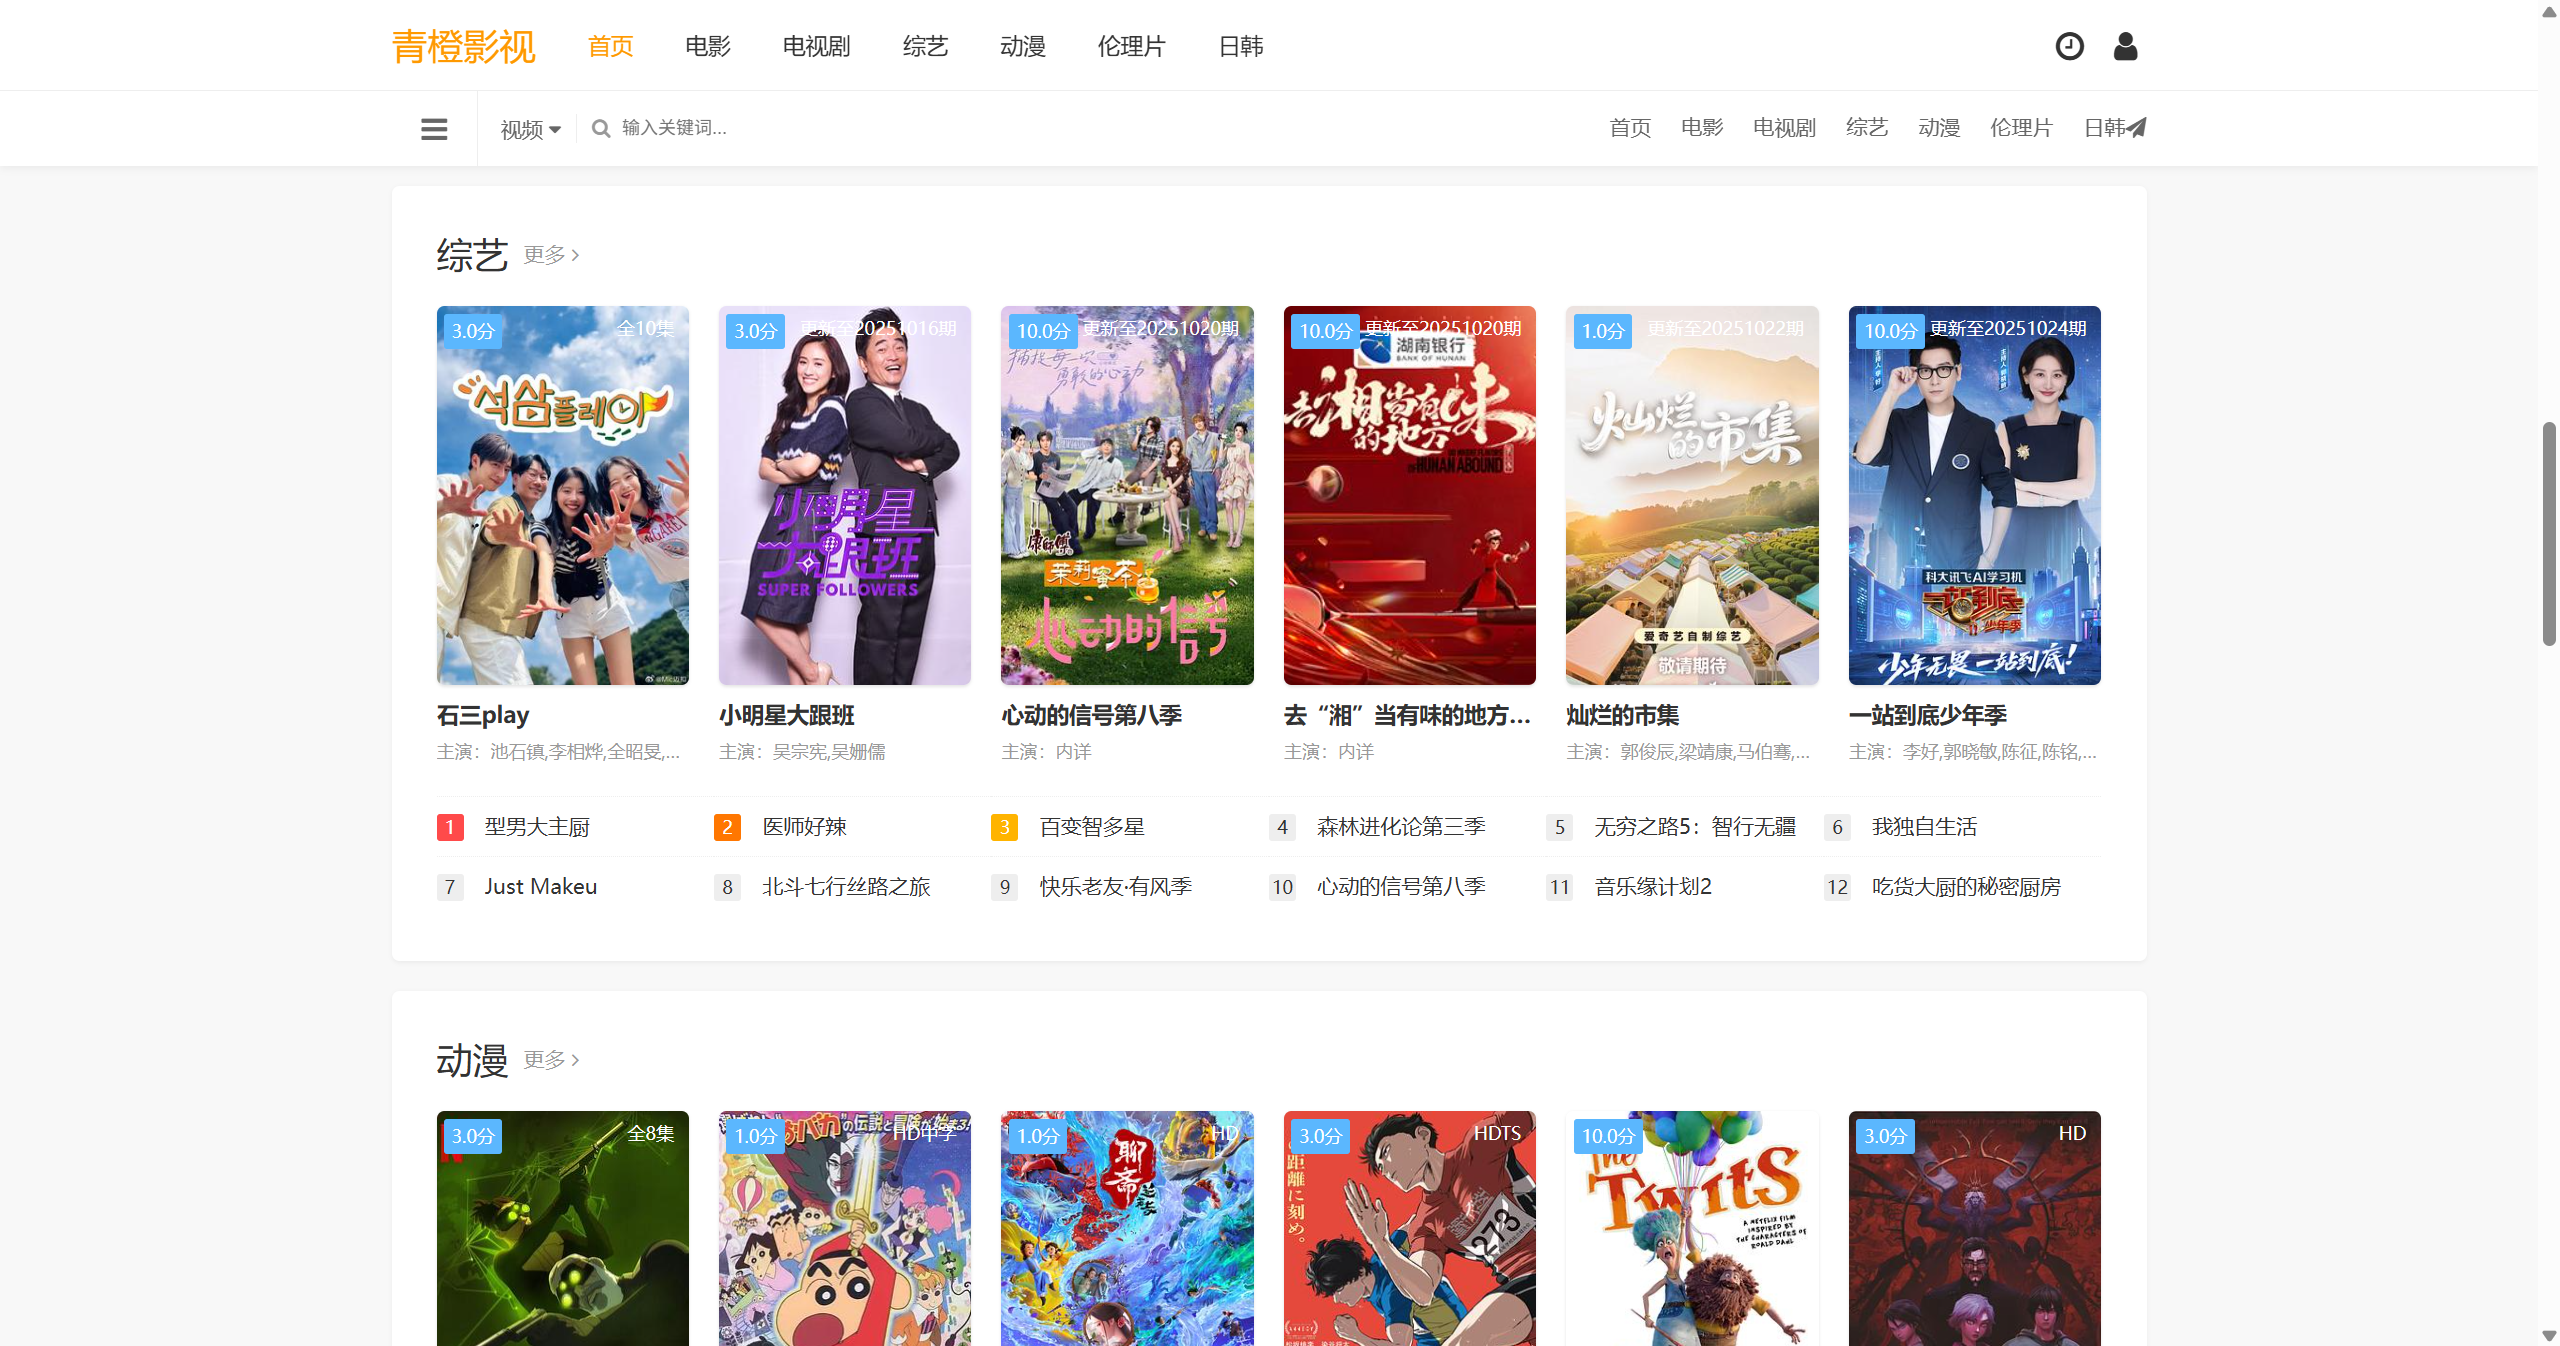
Task: Click the rank 1 red badge
Action: click(x=450, y=827)
